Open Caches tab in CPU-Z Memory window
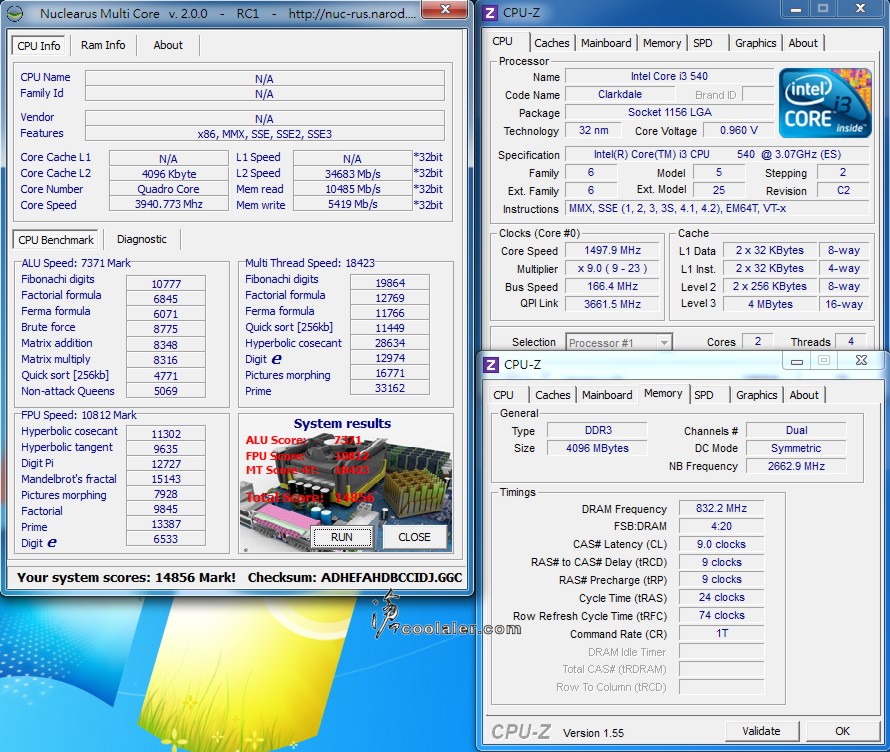 coord(553,395)
